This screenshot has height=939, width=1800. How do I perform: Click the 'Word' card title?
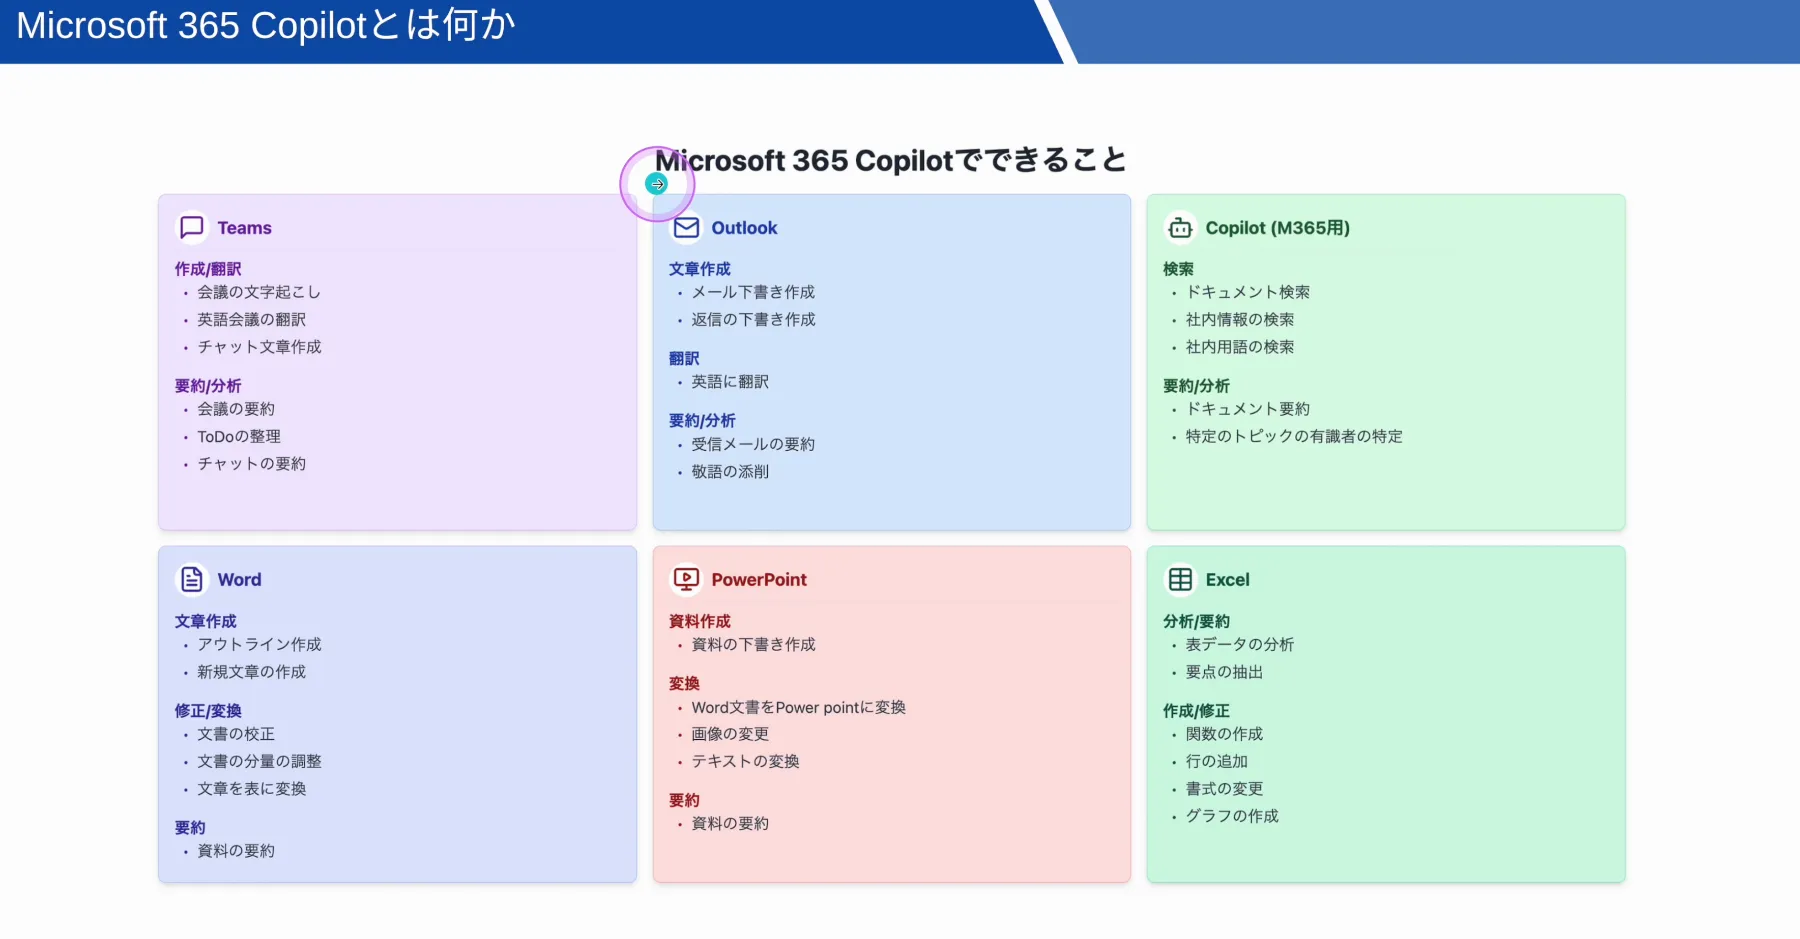[240, 580]
